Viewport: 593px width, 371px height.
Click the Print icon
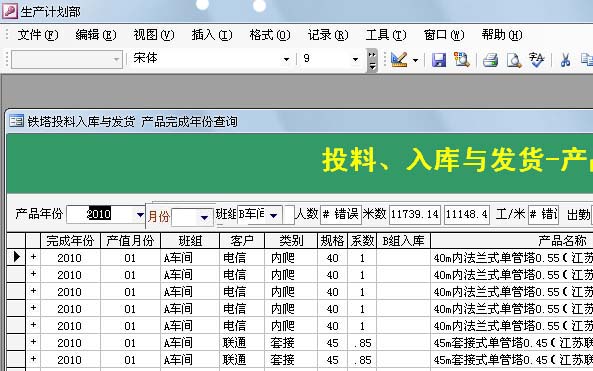point(490,60)
